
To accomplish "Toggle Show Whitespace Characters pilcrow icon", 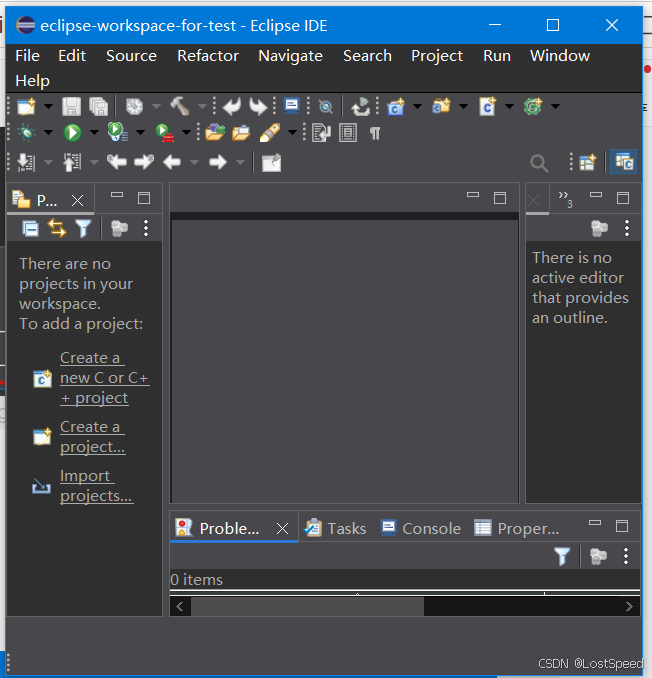I will (375, 133).
